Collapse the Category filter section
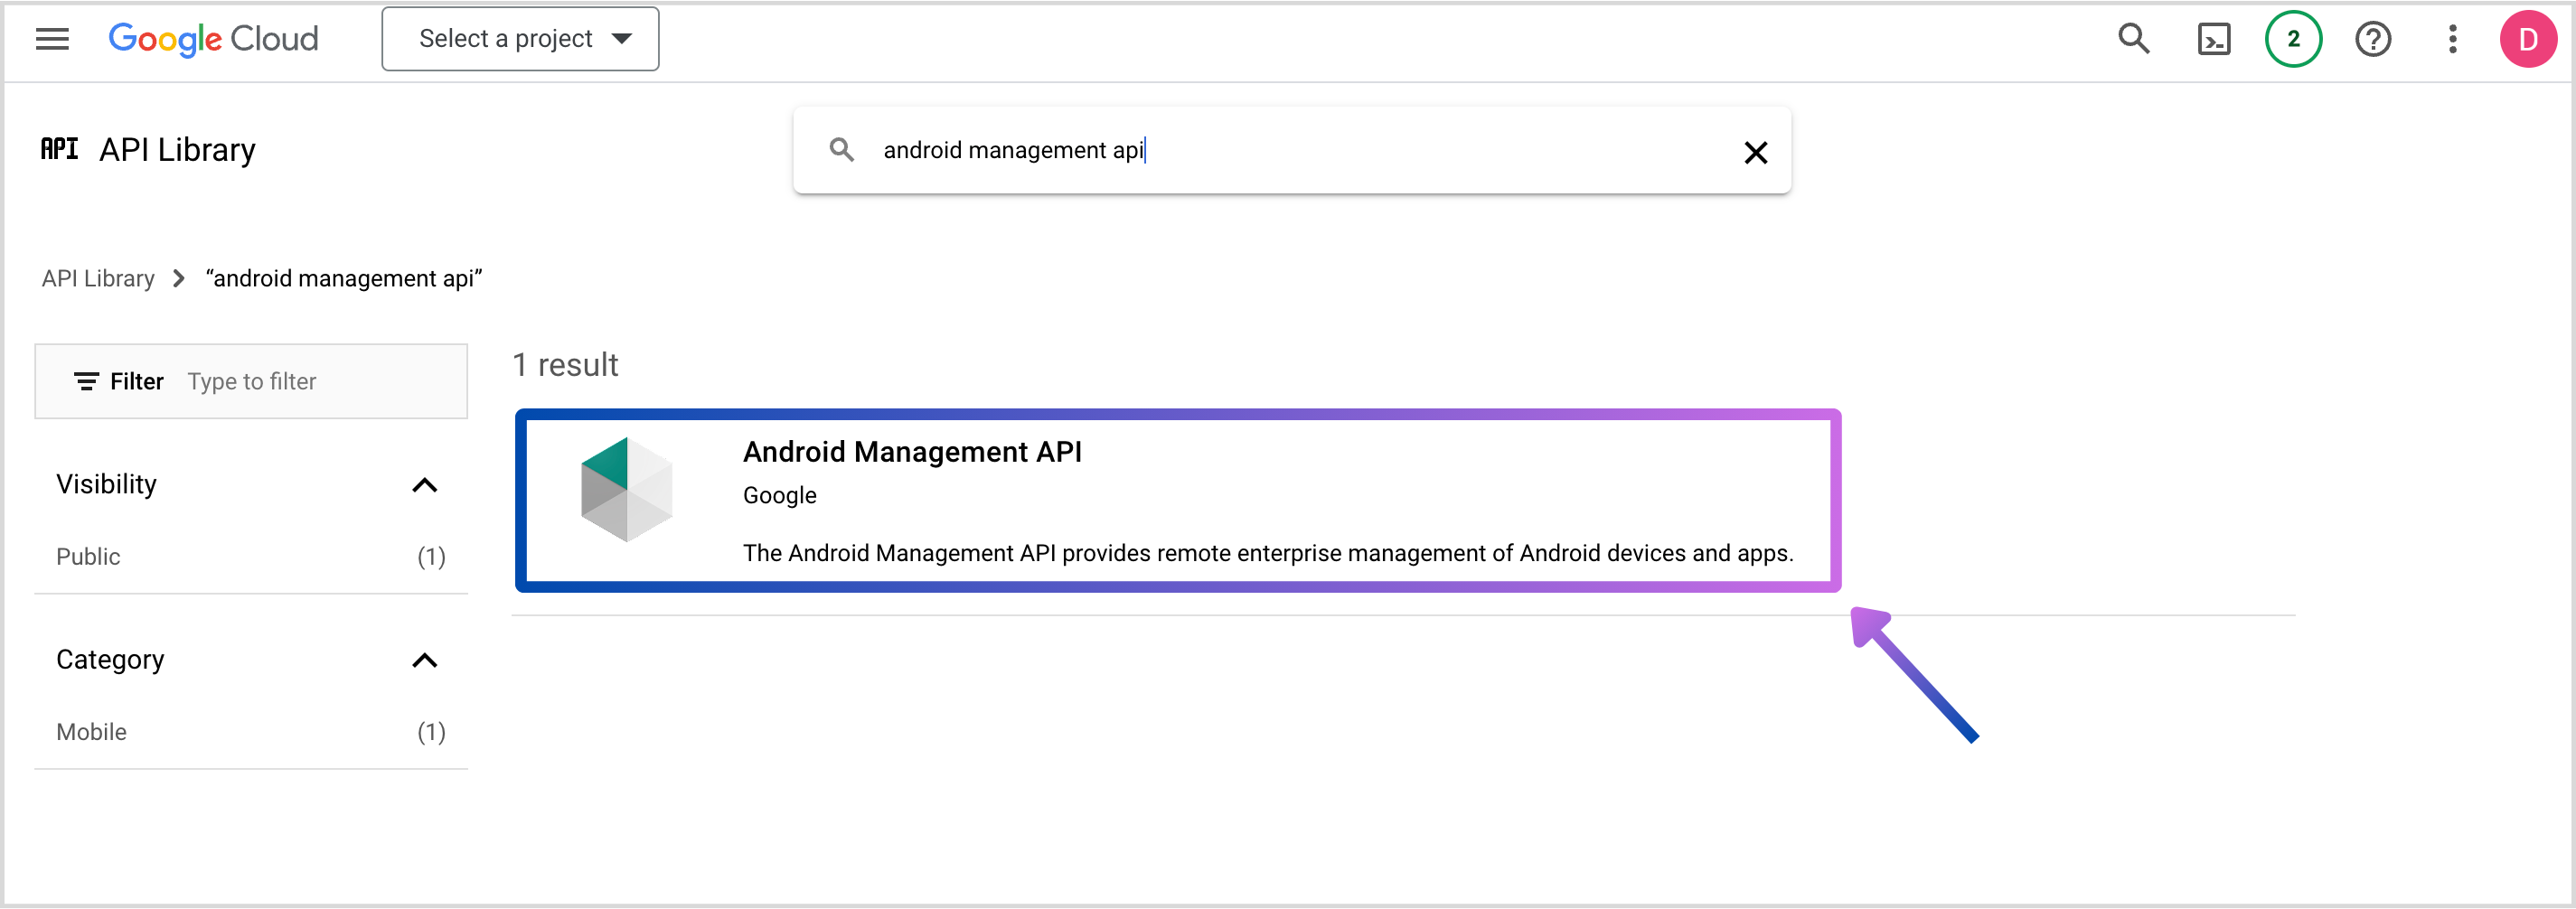 [x=425, y=660]
